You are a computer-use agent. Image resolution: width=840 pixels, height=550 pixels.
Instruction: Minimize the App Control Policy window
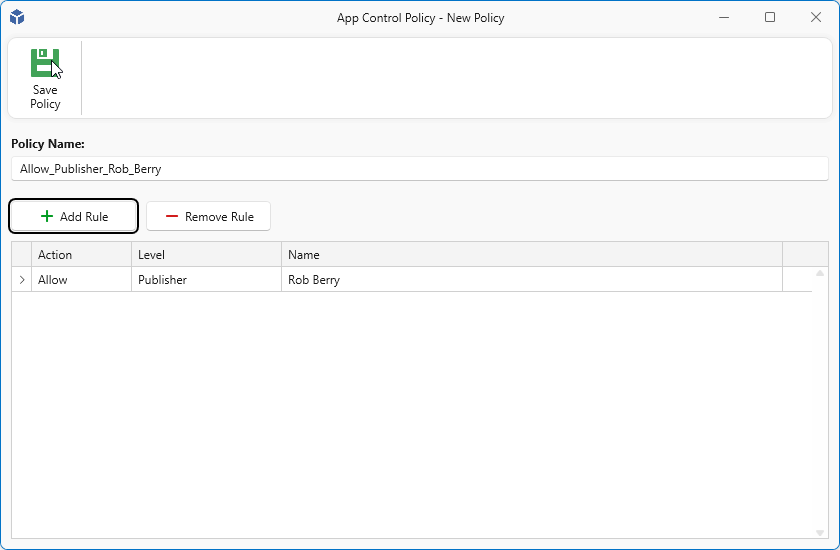[x=724, y=17]
